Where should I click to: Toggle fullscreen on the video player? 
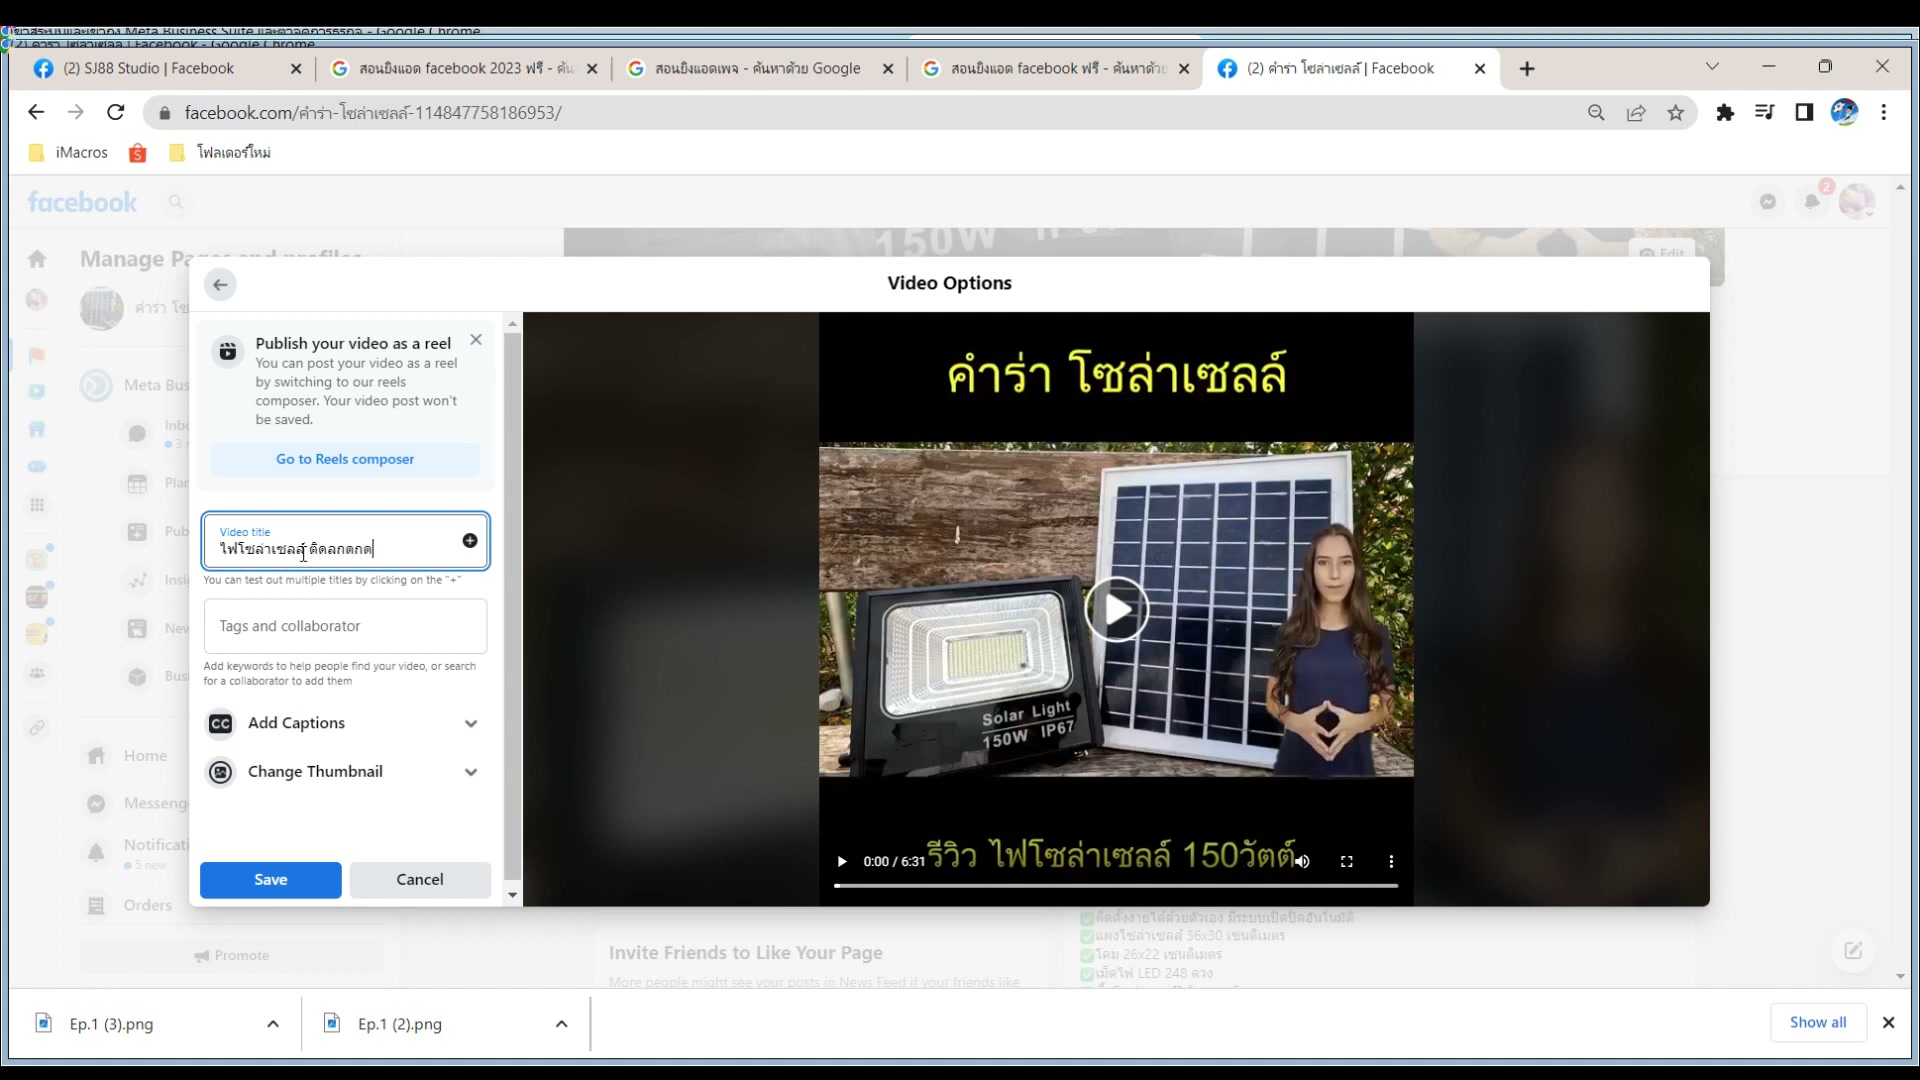click(x=1347, y=861)
